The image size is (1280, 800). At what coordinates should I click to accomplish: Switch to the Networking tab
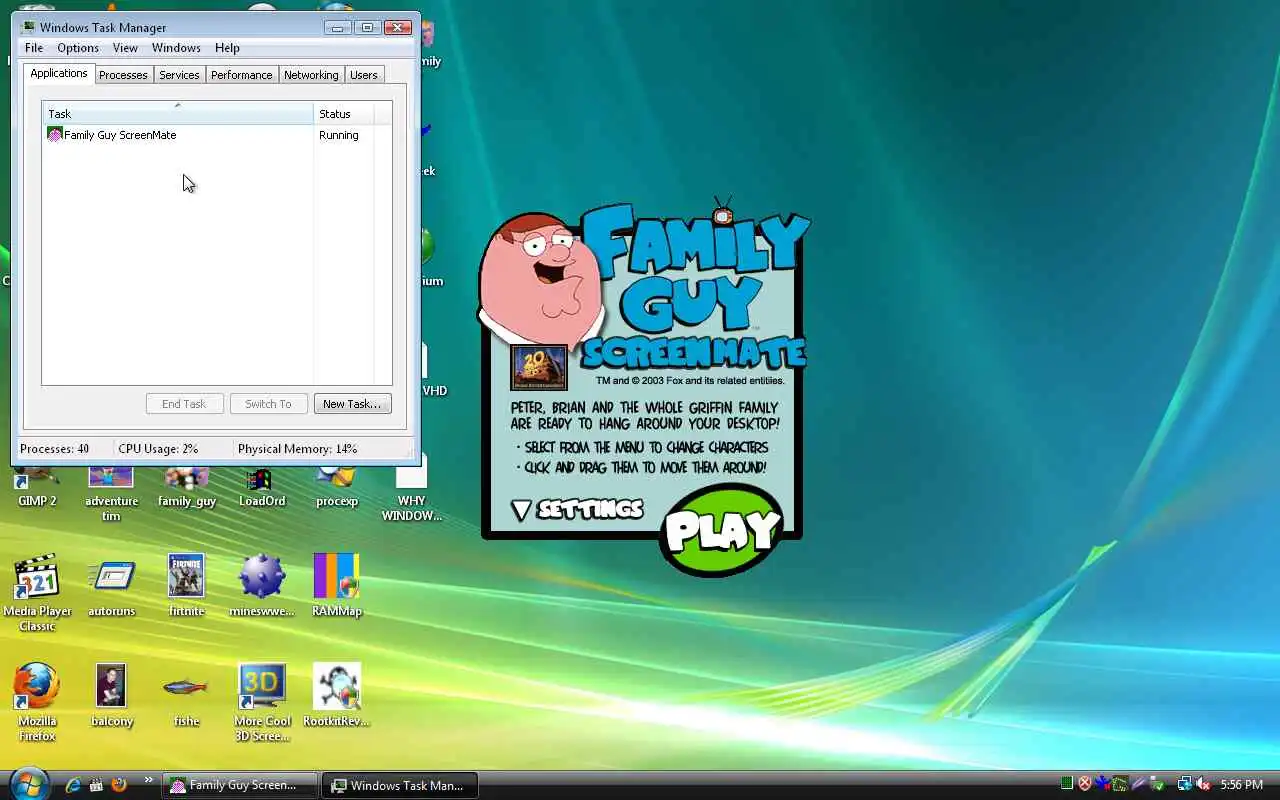[x=311, y=75]
